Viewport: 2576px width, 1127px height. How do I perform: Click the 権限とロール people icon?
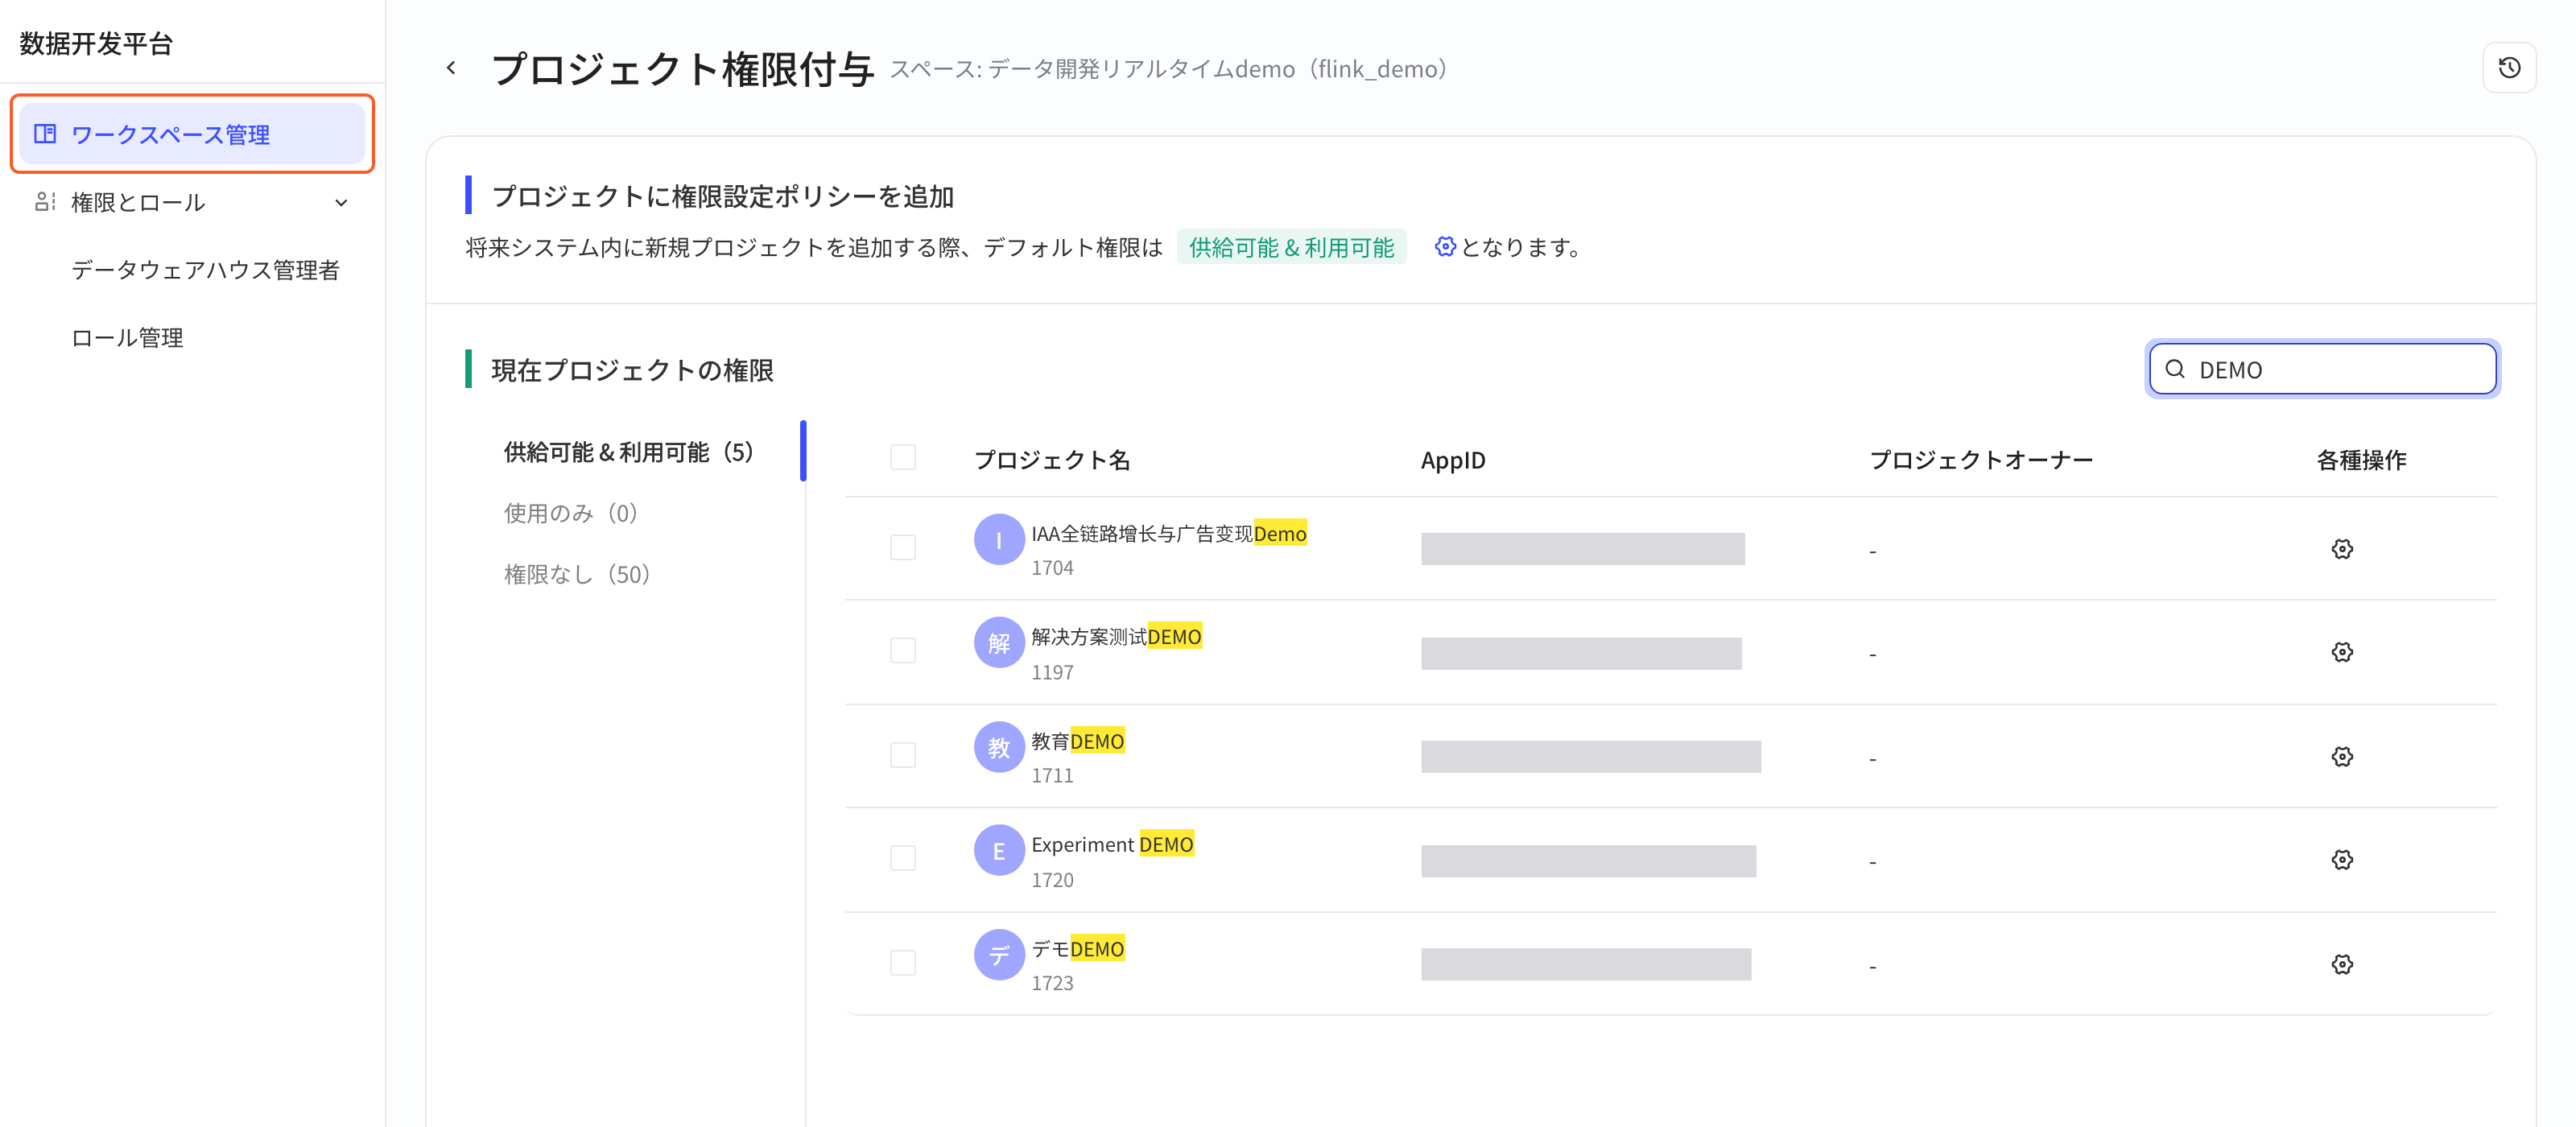45,202
